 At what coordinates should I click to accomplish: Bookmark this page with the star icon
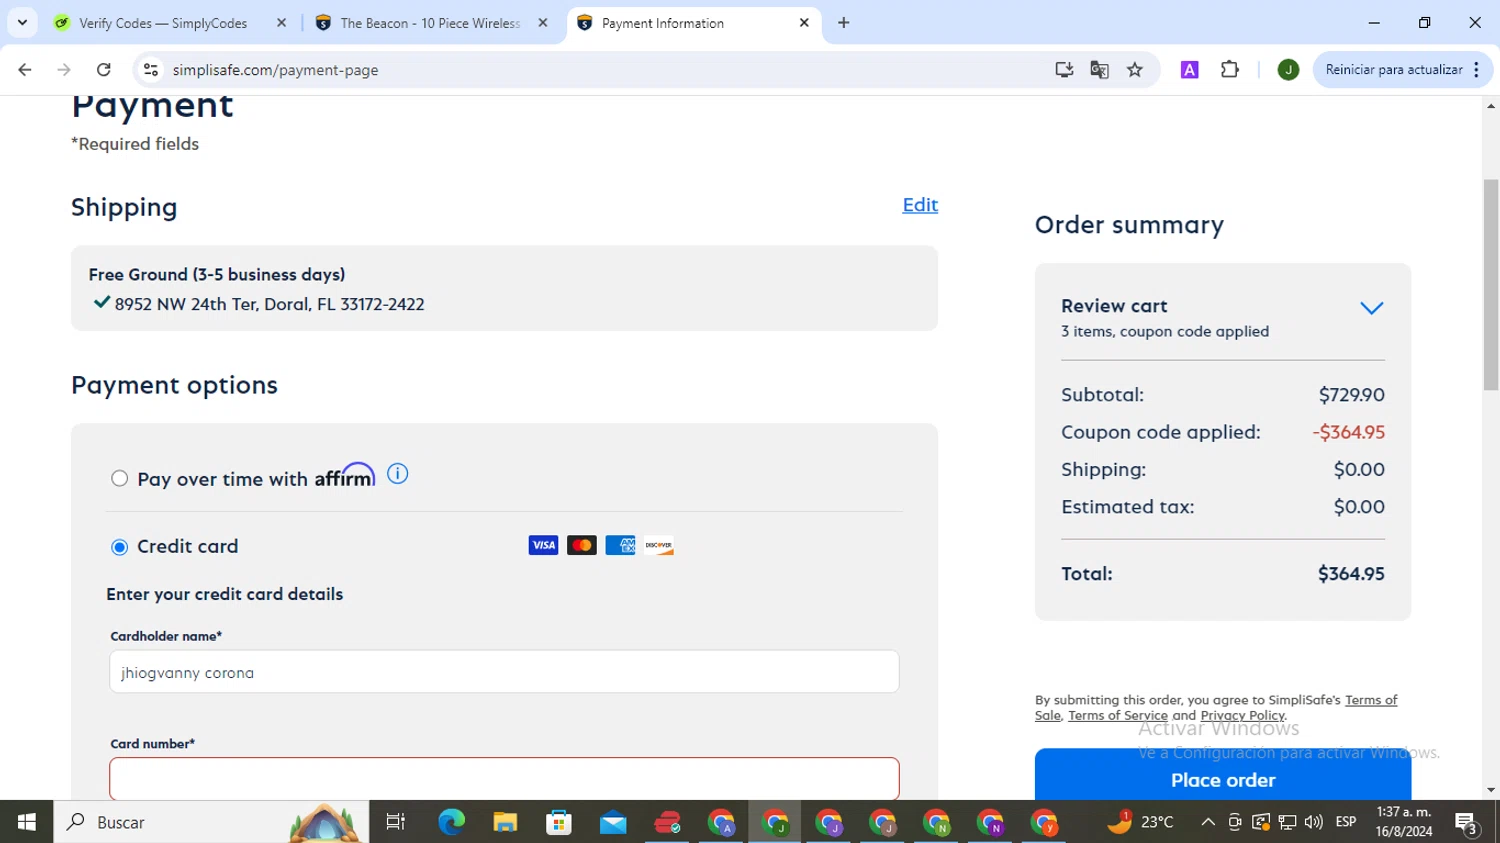[1135, 70]
